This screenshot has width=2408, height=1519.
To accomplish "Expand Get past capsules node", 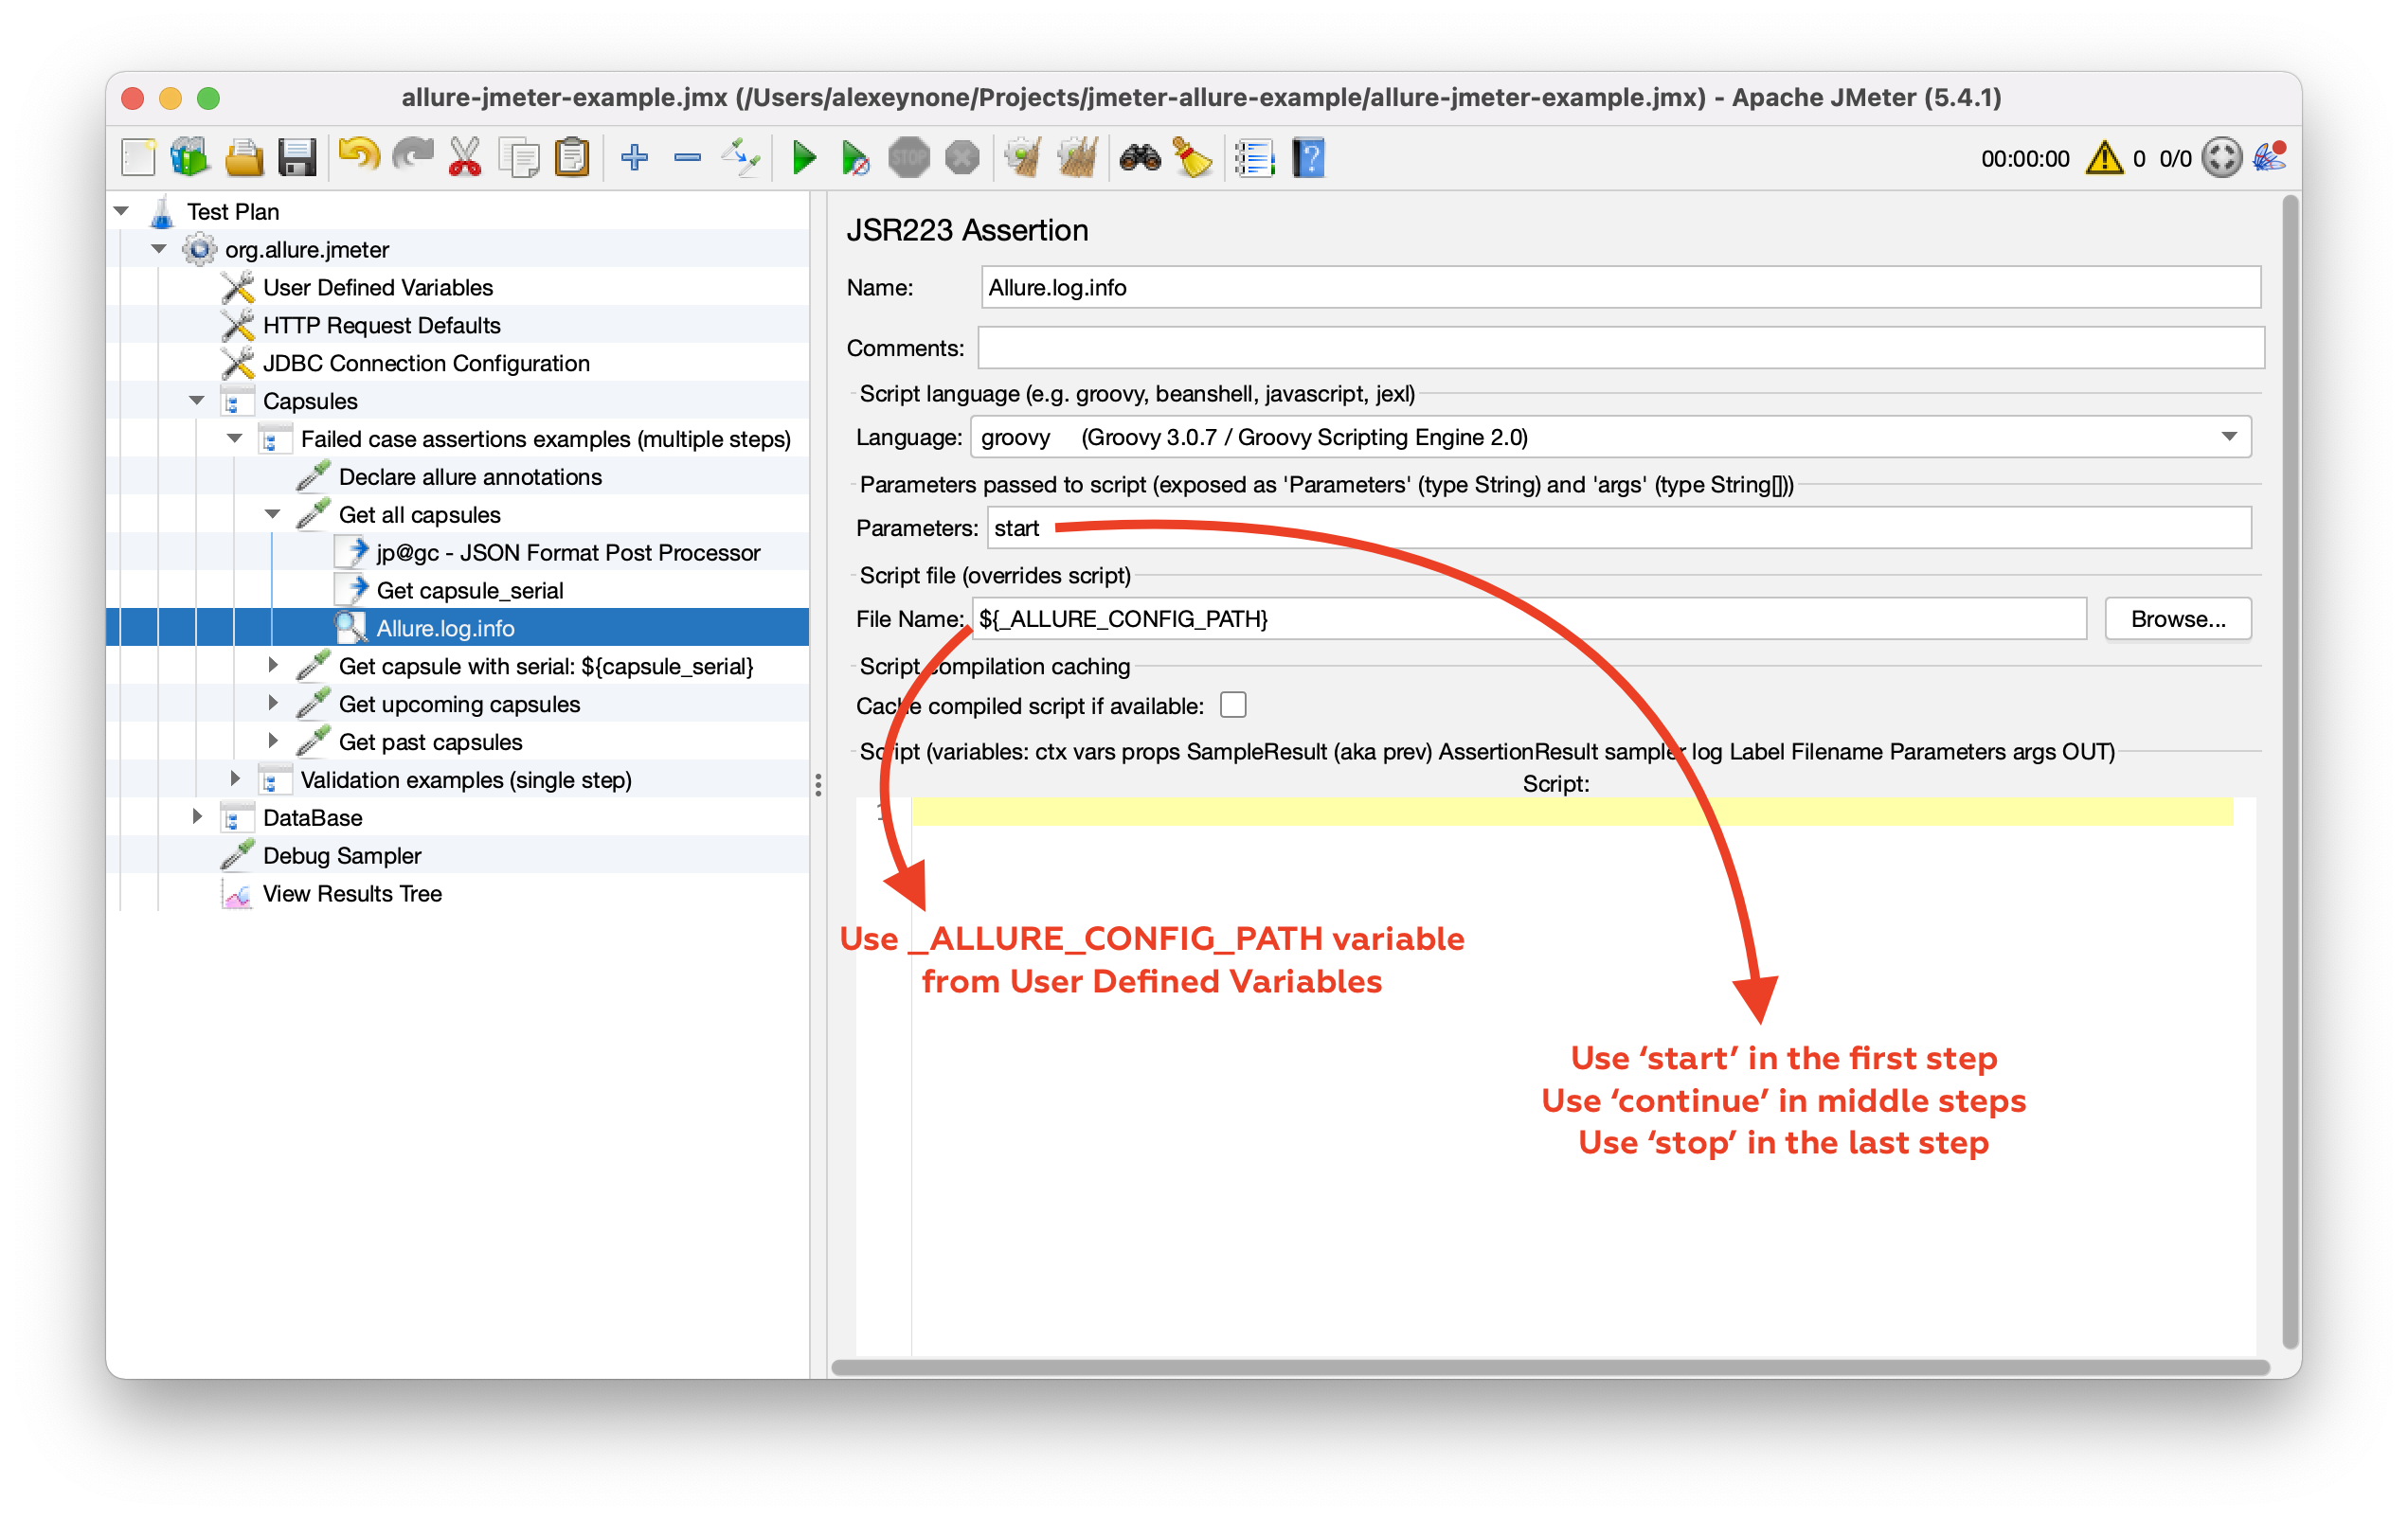I will [273, 742].
